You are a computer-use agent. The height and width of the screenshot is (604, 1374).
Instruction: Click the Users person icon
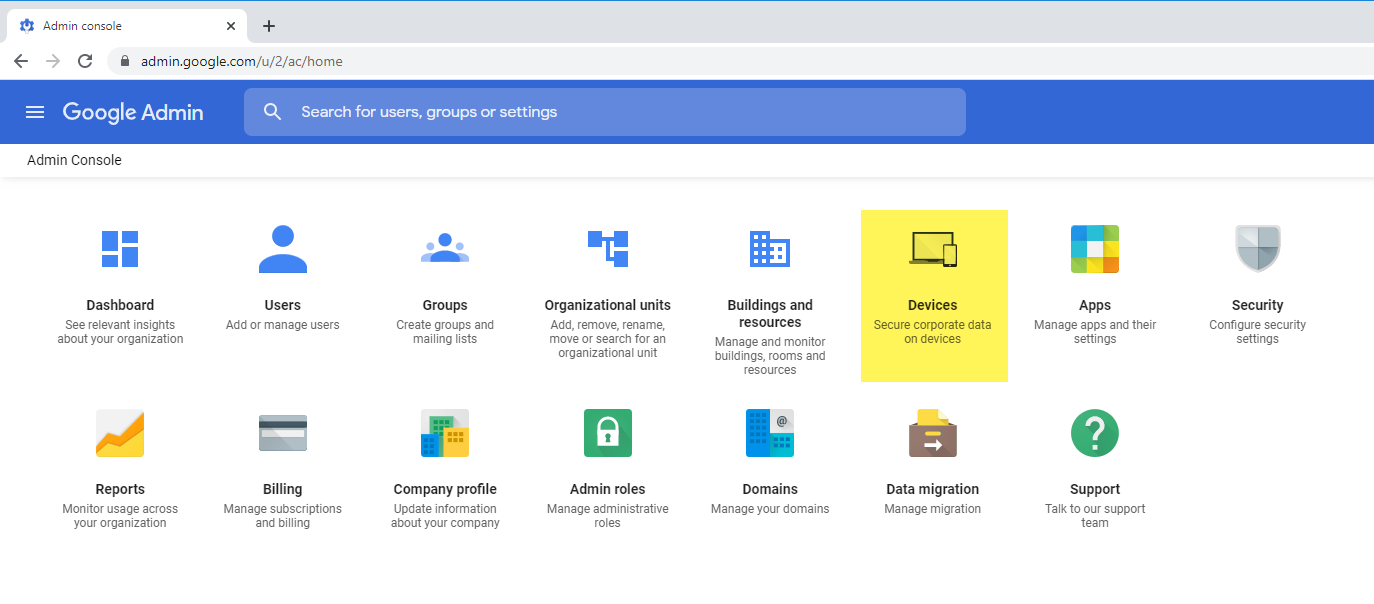tap(283, 249)
